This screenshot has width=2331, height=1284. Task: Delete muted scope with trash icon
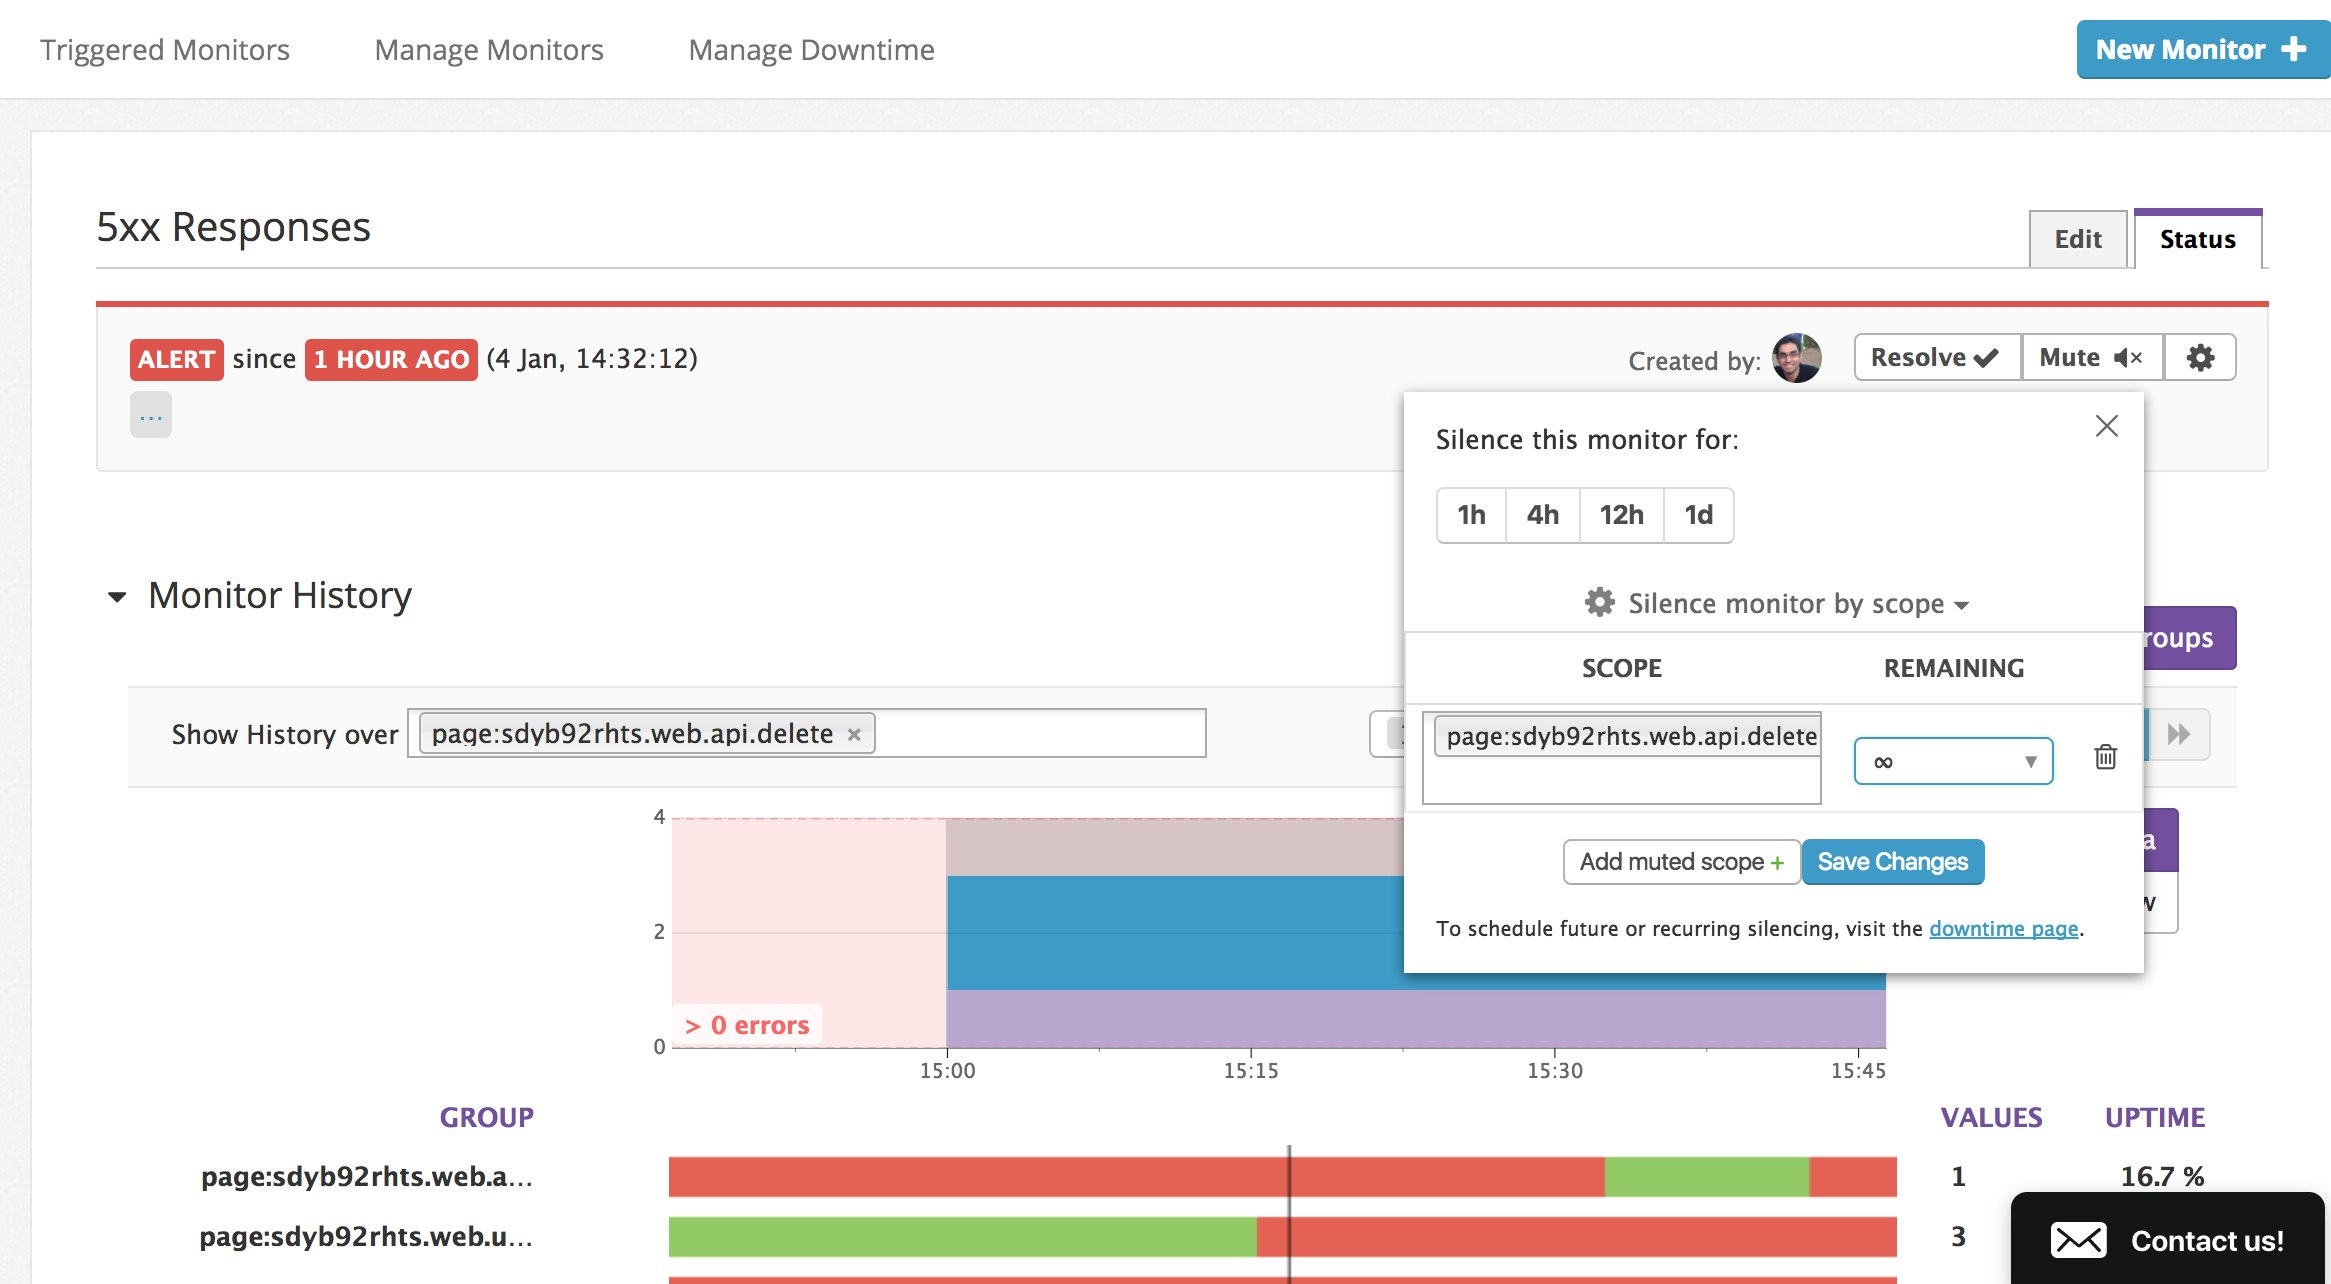point(2105,757)
